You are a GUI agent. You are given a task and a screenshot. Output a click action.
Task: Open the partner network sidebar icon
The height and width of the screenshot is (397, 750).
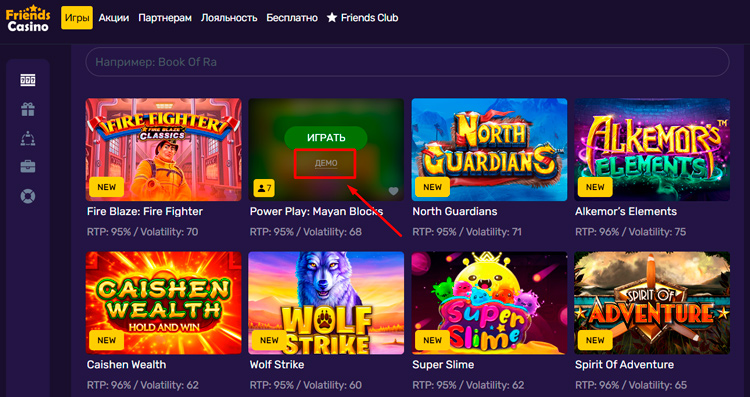click(x=28, y=138)
